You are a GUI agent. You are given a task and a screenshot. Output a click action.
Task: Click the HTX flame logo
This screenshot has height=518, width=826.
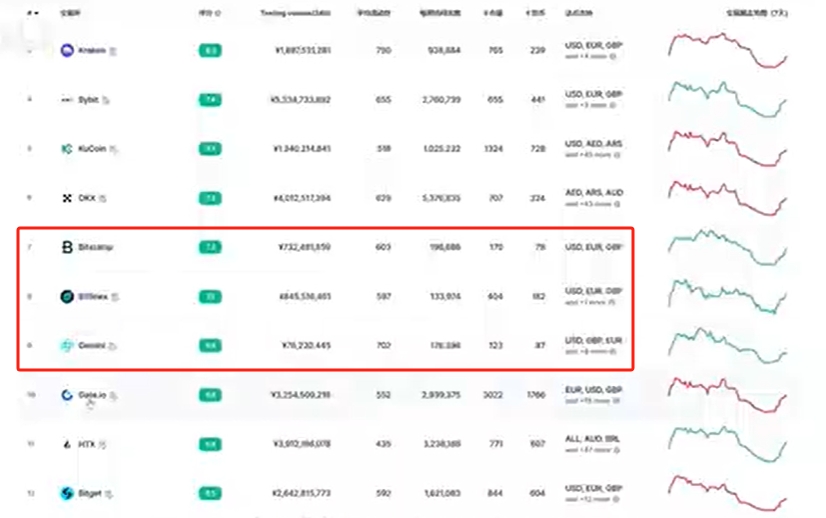pyautogui.click(x=67, y=444)
